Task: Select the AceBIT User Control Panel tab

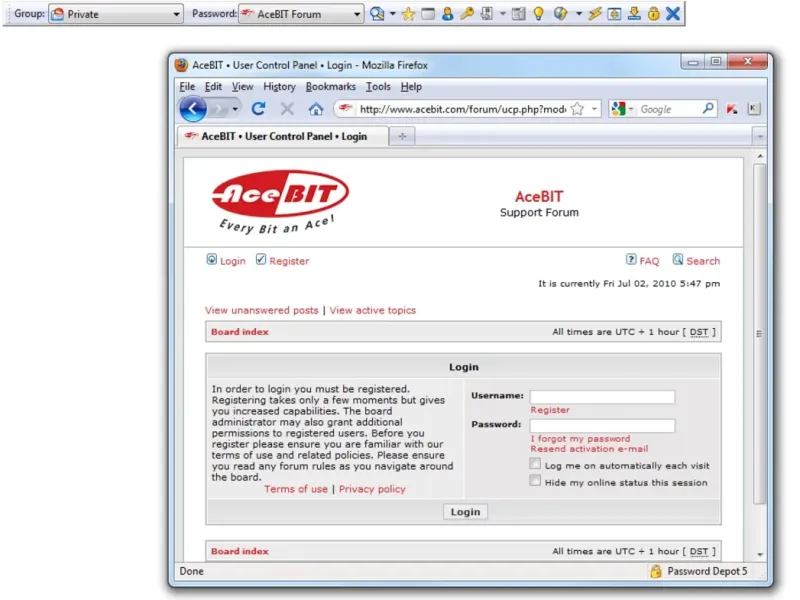Action: click(283, 136)
